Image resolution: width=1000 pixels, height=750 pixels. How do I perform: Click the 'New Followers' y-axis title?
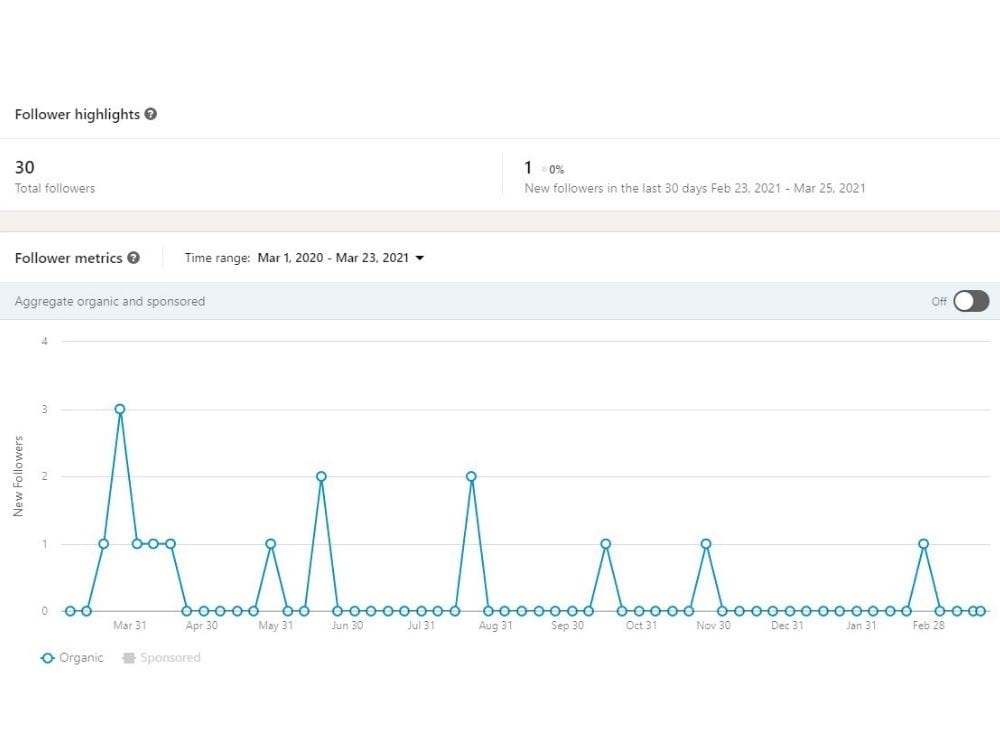tap(18, 476)
